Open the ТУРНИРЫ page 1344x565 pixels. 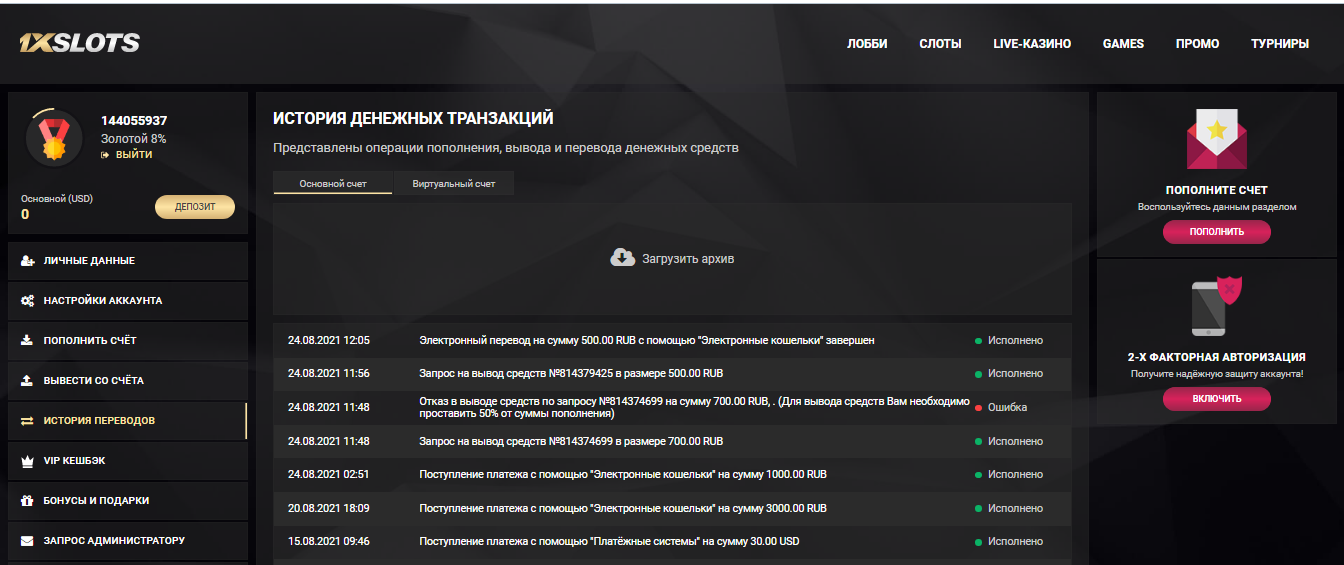tap(1280, 44)
